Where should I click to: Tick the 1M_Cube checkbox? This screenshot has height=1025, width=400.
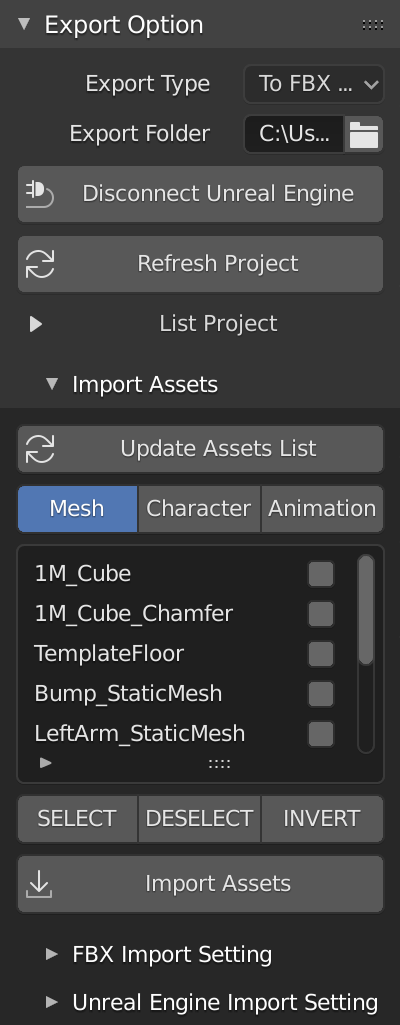pos(321,575)
